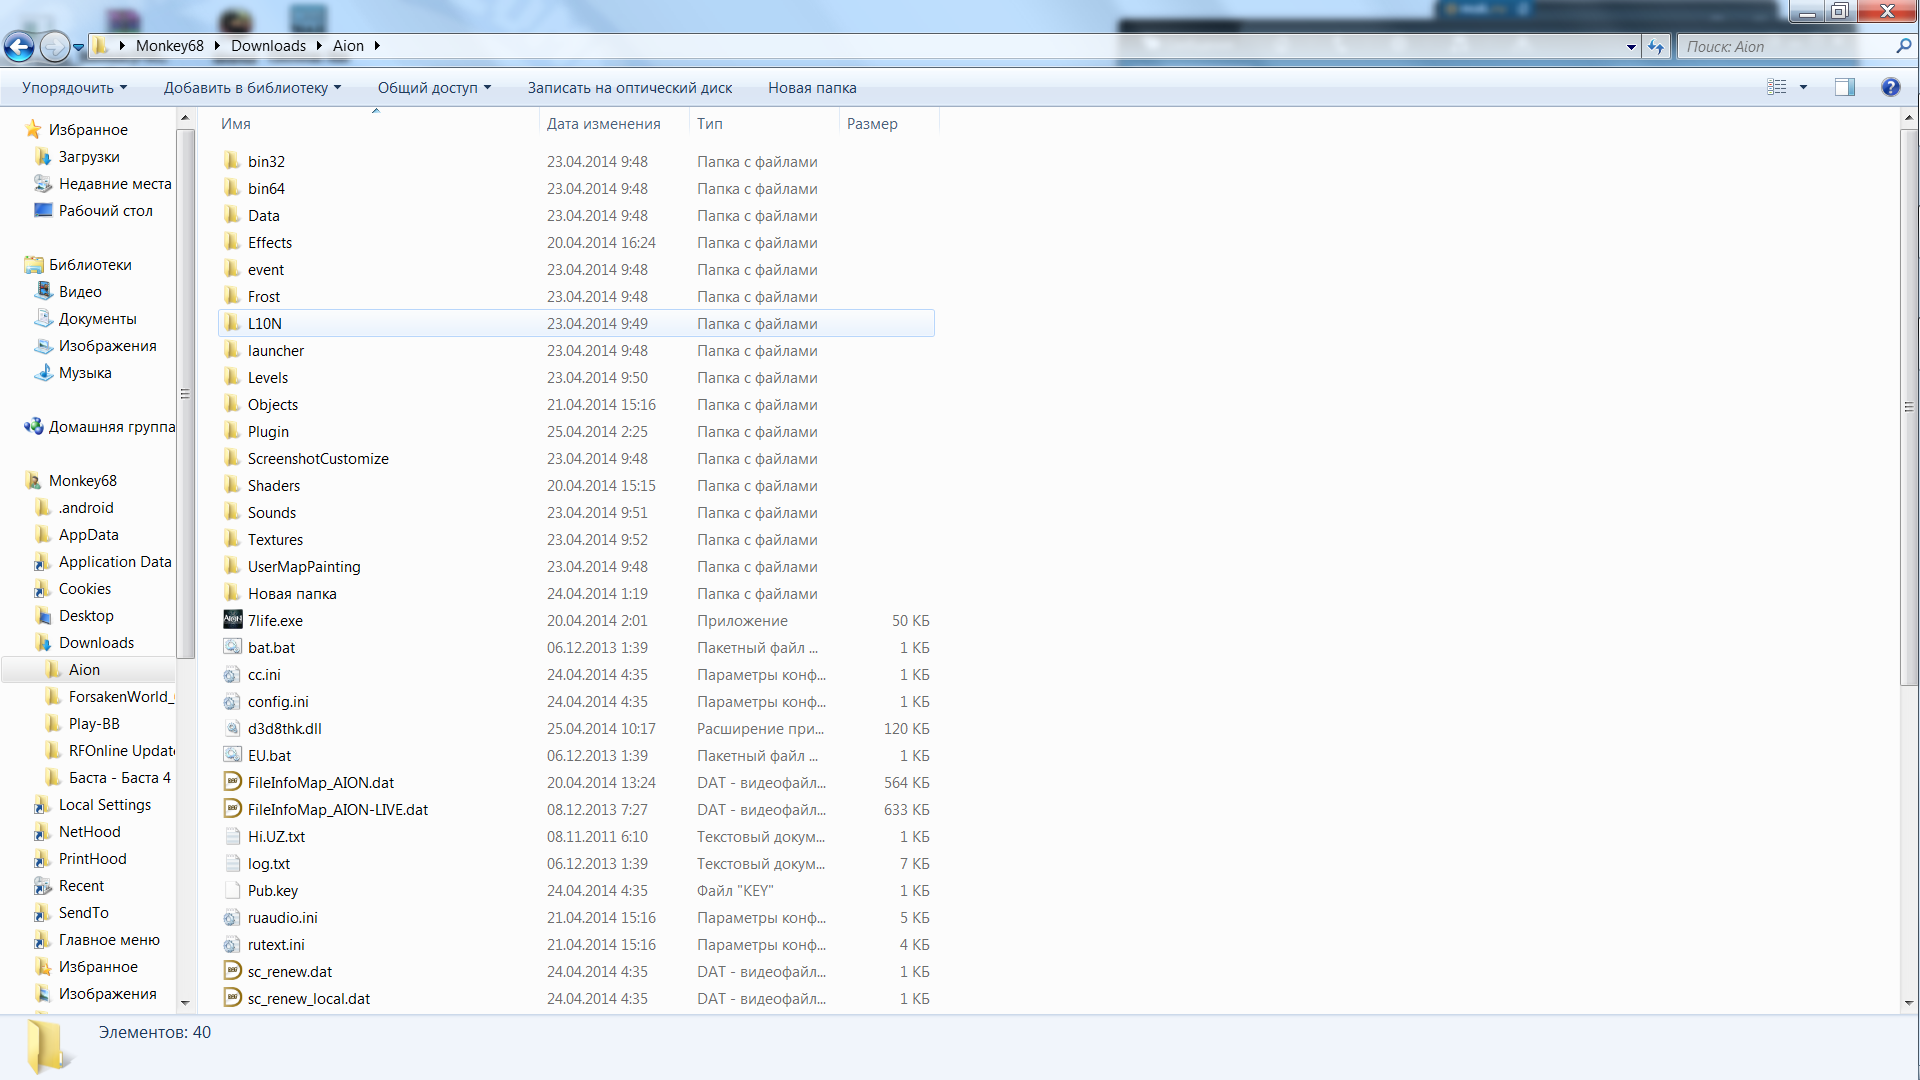This screenshot has width=1920, height=1080.
Task: Open the view options dropdown arrow
Action: click(x=1804, y=88)
